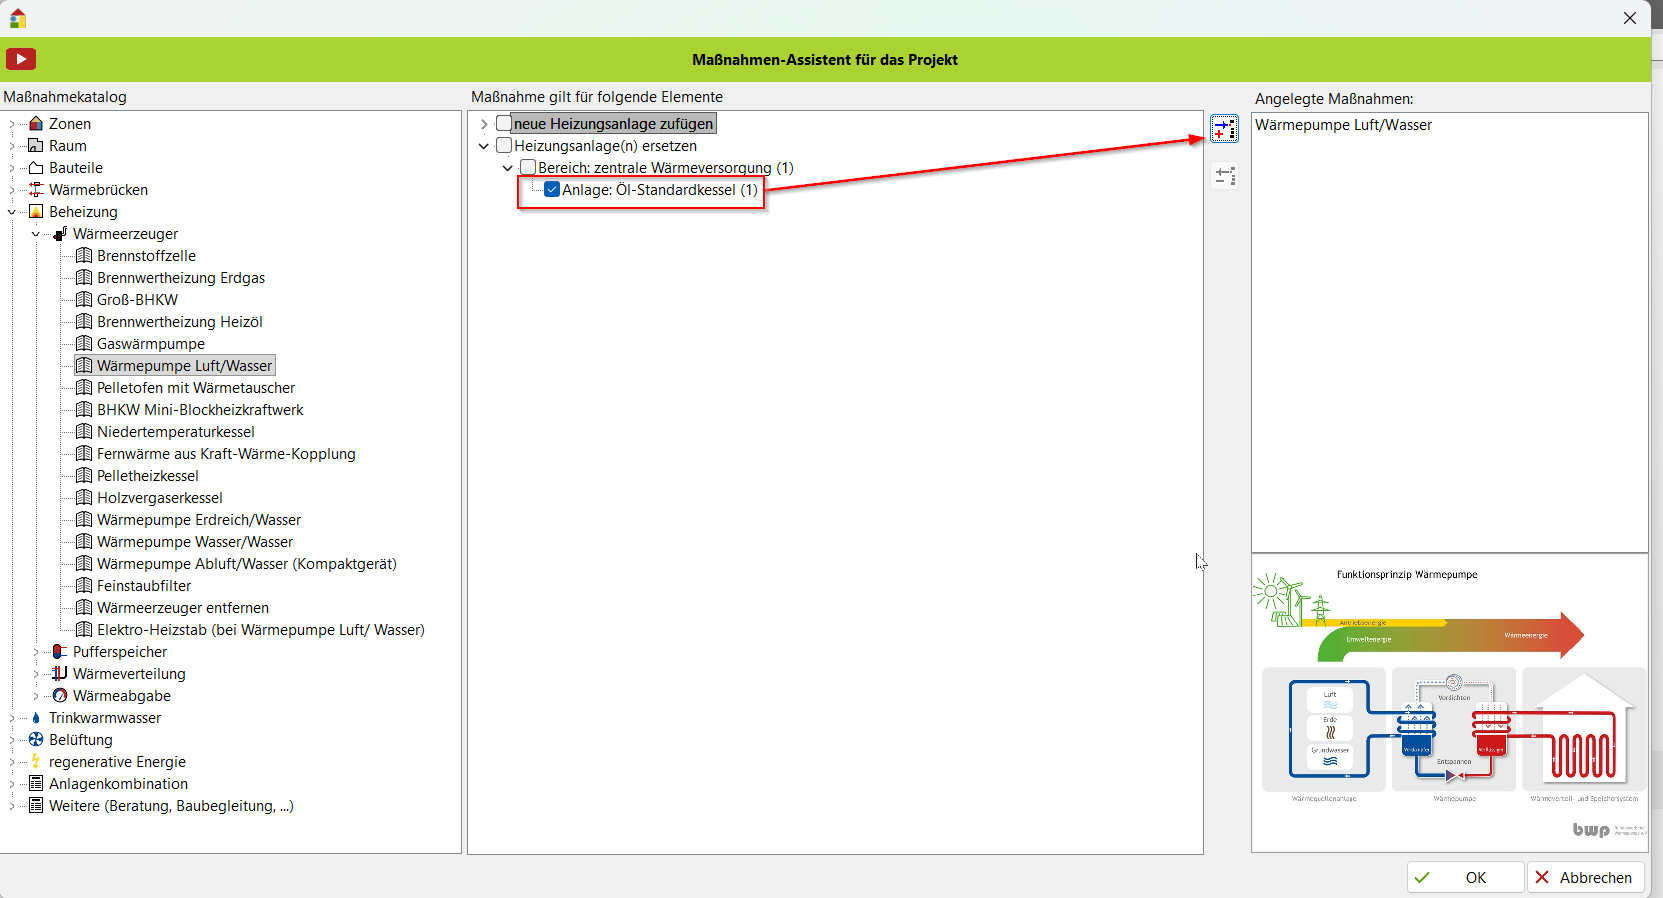Click the Belüftung fan icon

click(36, 740)
